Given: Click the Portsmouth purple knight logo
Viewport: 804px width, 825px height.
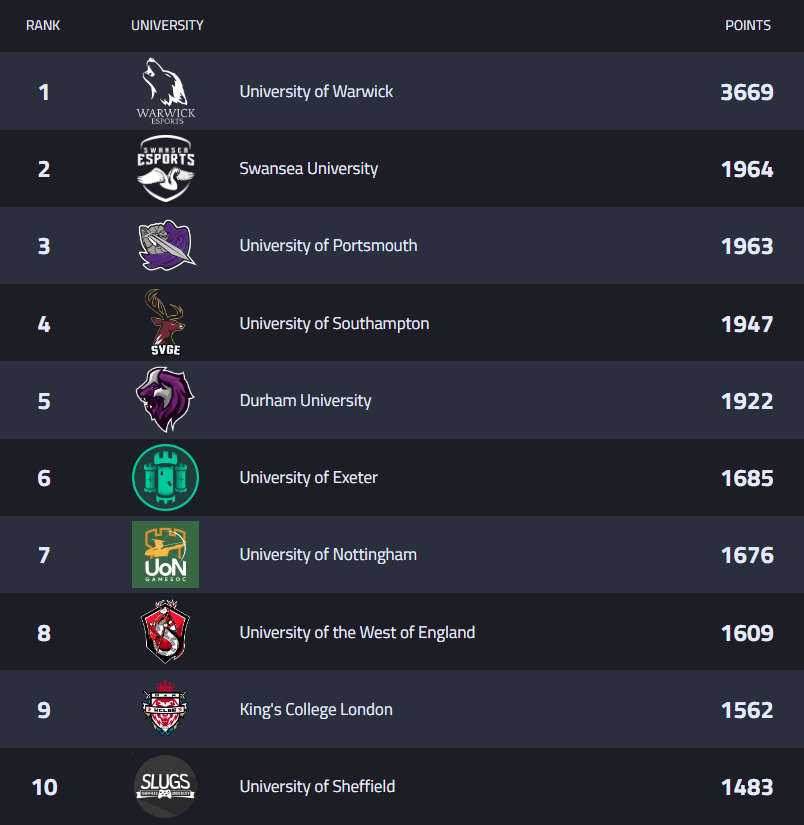Looking at the screenshot, I should tap(166, 246).
